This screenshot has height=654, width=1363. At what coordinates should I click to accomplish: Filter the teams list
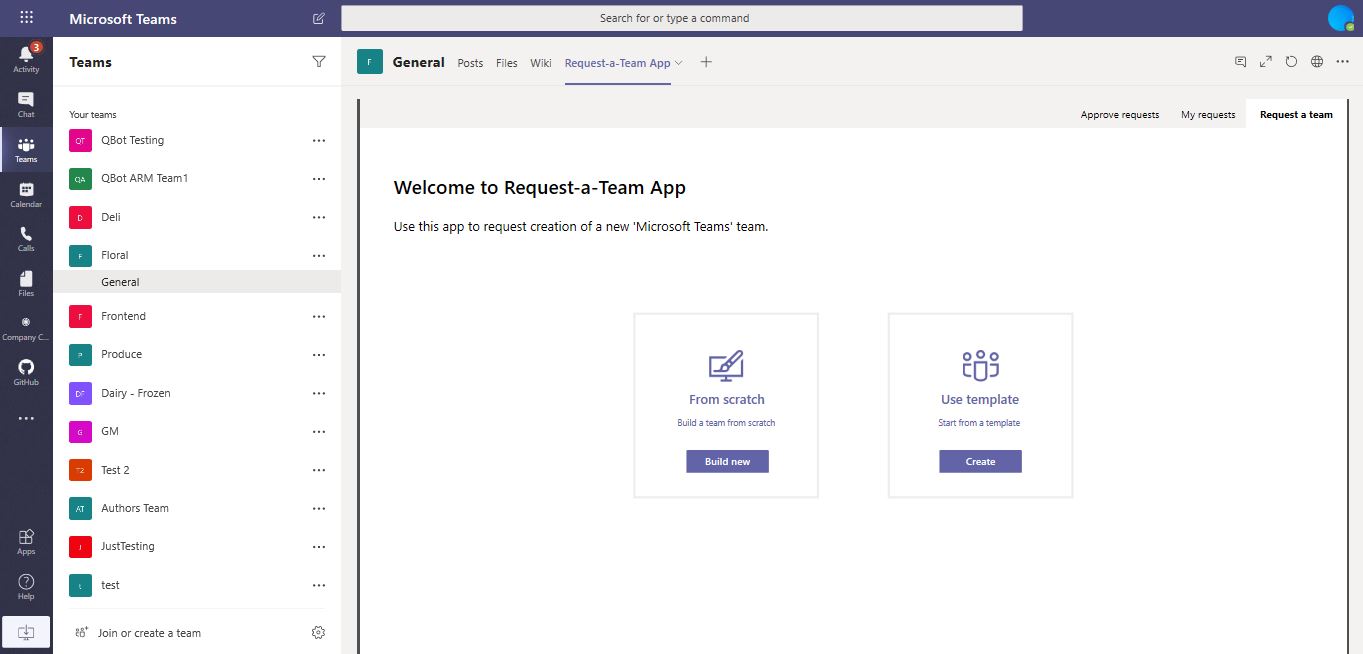pyautogui.click(x=319, y=62)
